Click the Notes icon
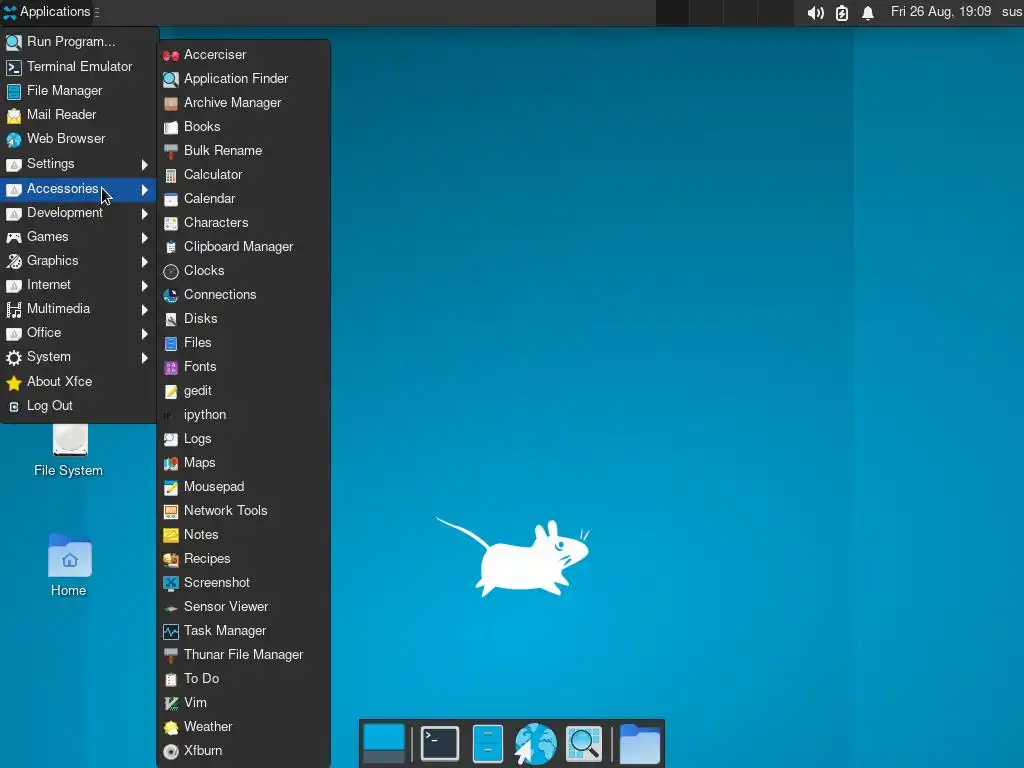Viewport: 1024px width, 768px height. click(x=170, y=536)
